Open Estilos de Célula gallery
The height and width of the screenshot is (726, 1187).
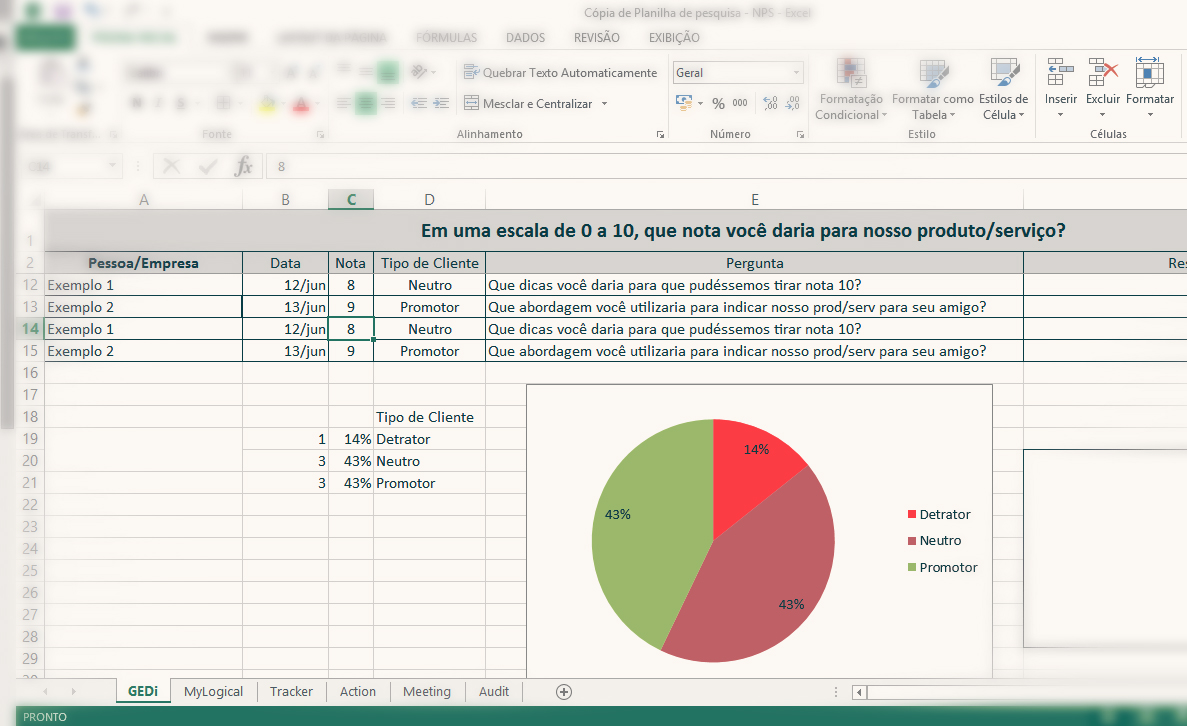point(1003,75)
